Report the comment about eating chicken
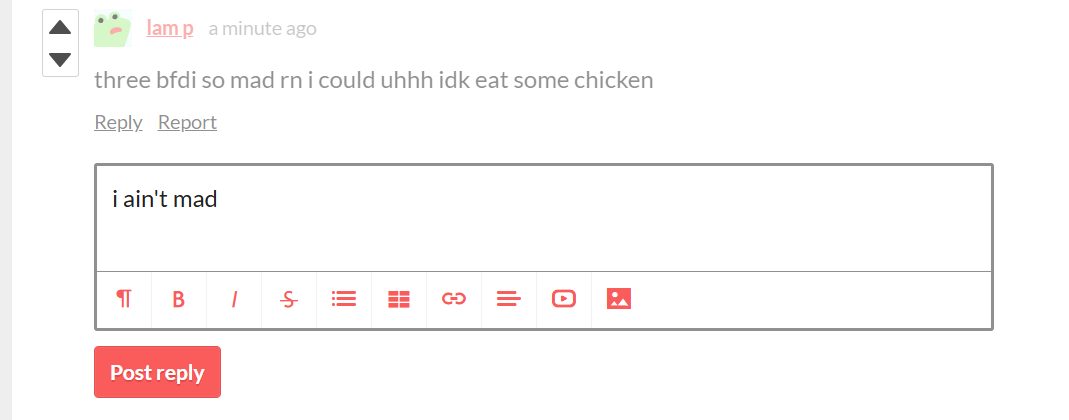Viewport: 1069px width, 420px height. (x=187, y=122)
